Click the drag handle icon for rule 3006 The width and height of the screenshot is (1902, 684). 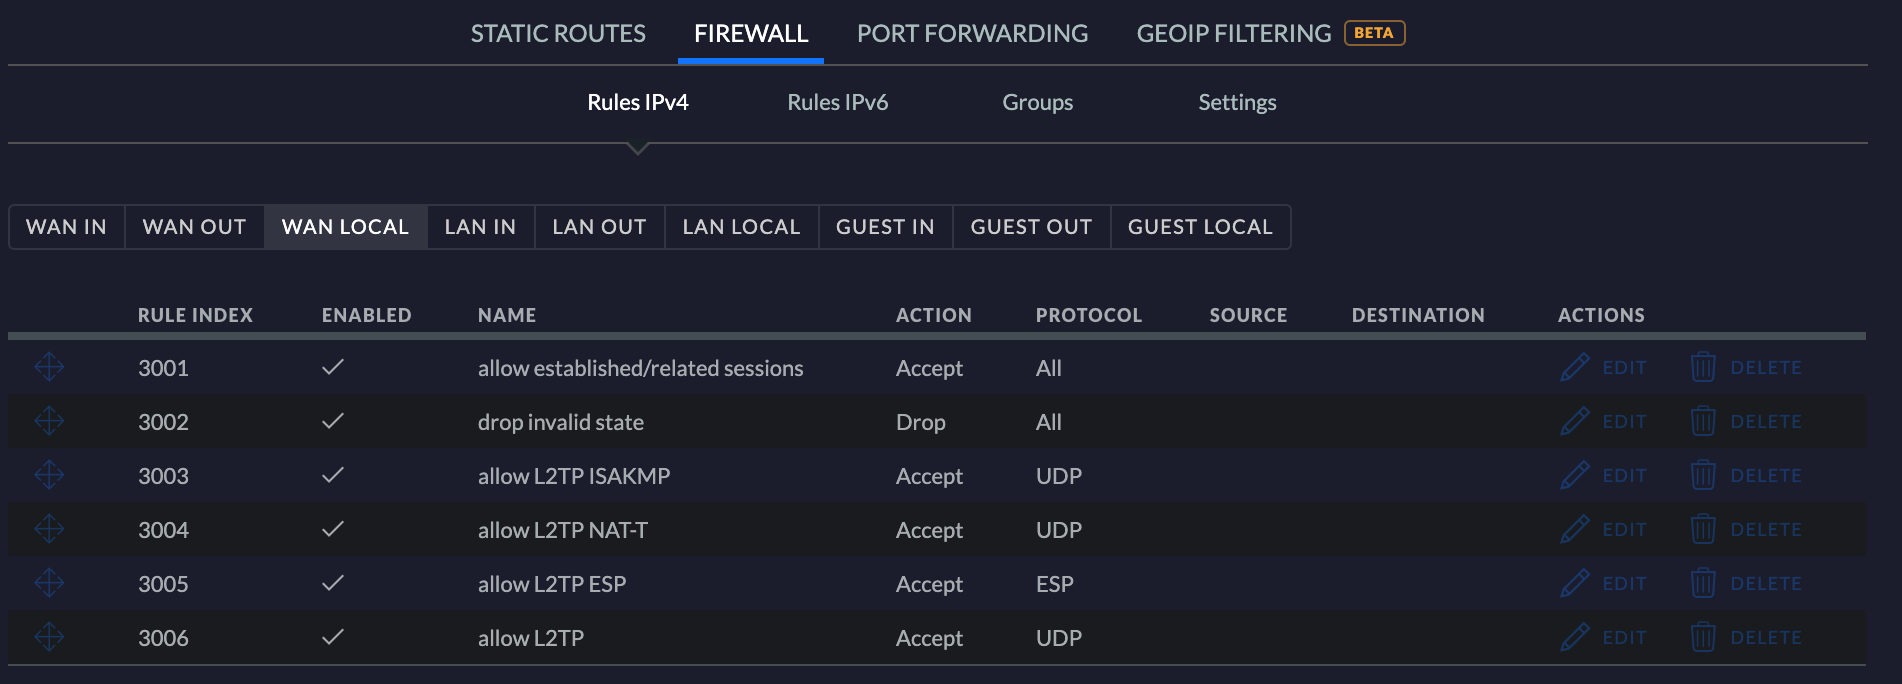[x=49, y=638]
